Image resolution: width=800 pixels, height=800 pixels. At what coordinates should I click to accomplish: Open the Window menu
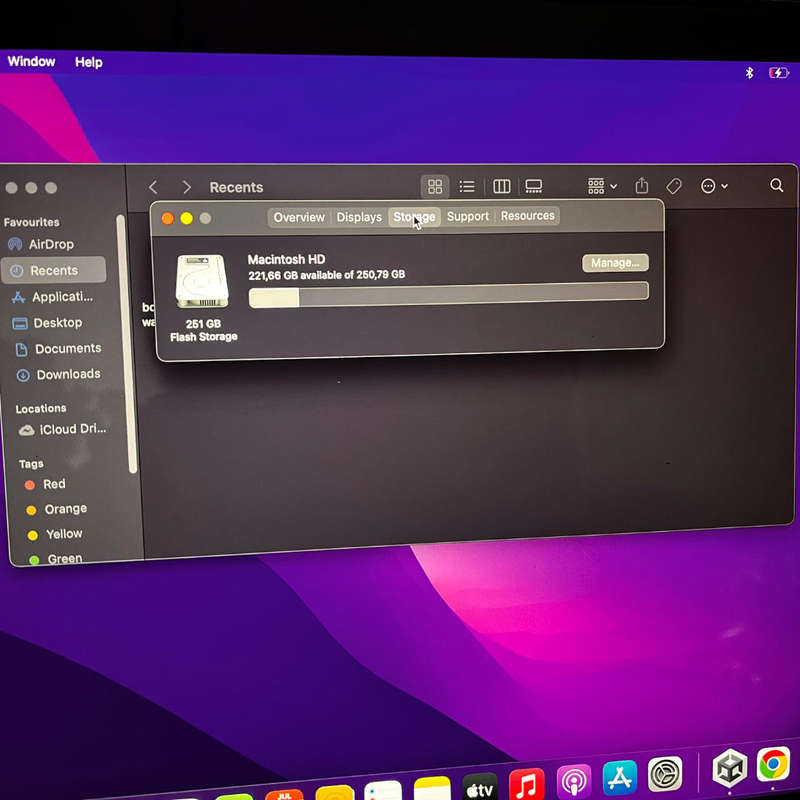[32, 61]
